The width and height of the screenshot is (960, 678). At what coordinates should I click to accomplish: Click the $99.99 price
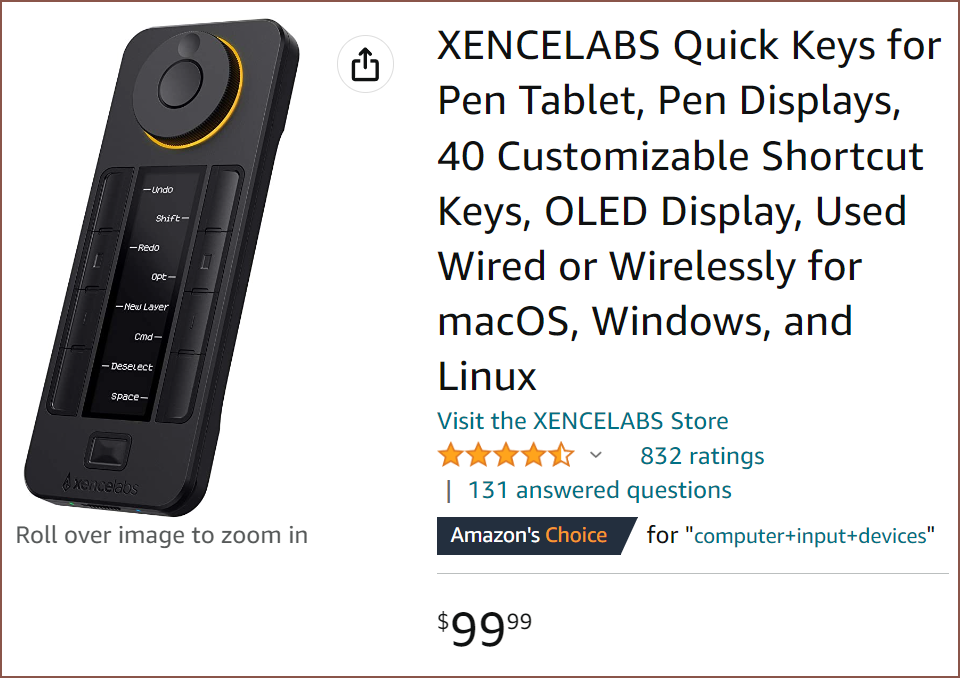click(x=485, y=629)
